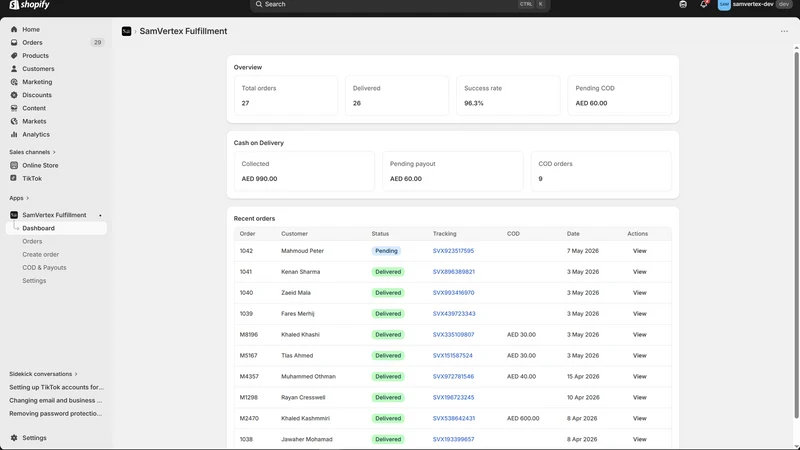Open the Products tag icon
Image resolution: width=800 pixels, height=450 pixels.
pyautogui.click(x=14, y=56)
